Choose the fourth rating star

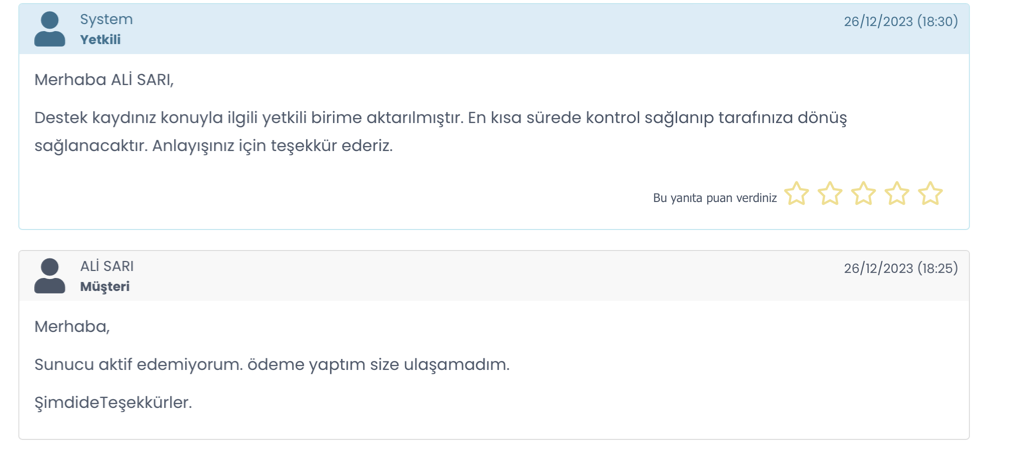pyautogui.click(x=897, y=193)
